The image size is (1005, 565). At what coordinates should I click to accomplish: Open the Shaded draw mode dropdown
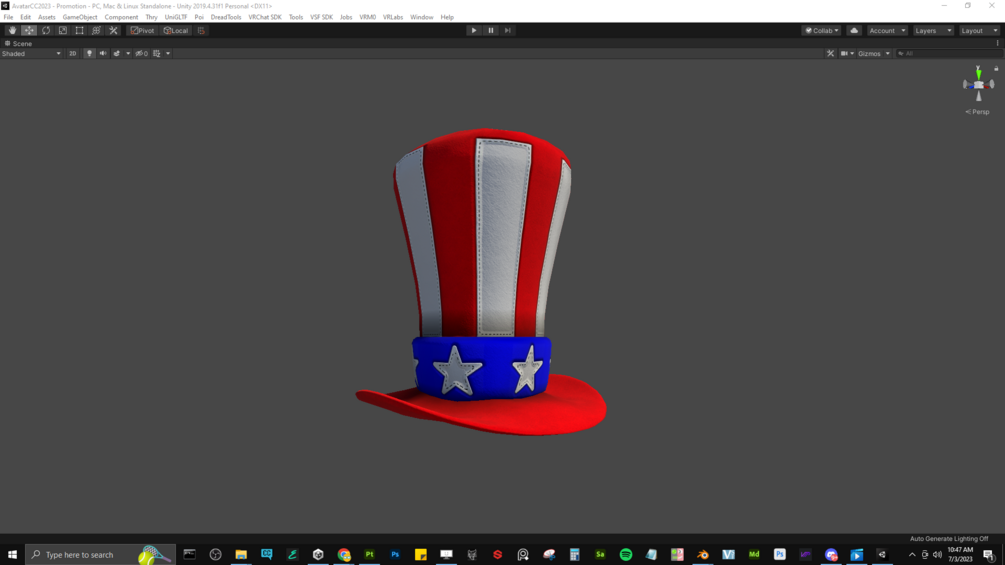tap(31, 54)
